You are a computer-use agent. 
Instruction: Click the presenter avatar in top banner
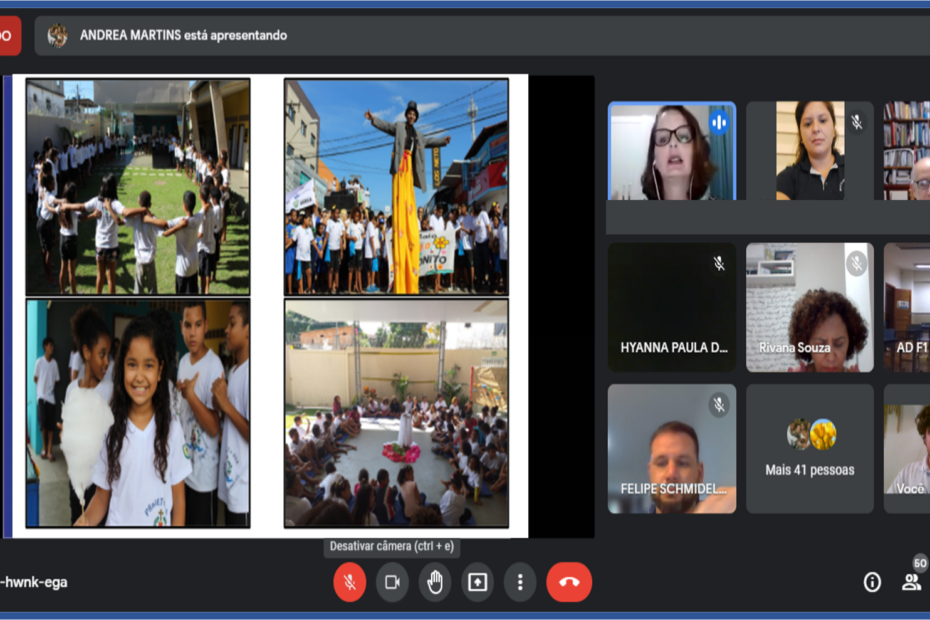coord(58,35)
